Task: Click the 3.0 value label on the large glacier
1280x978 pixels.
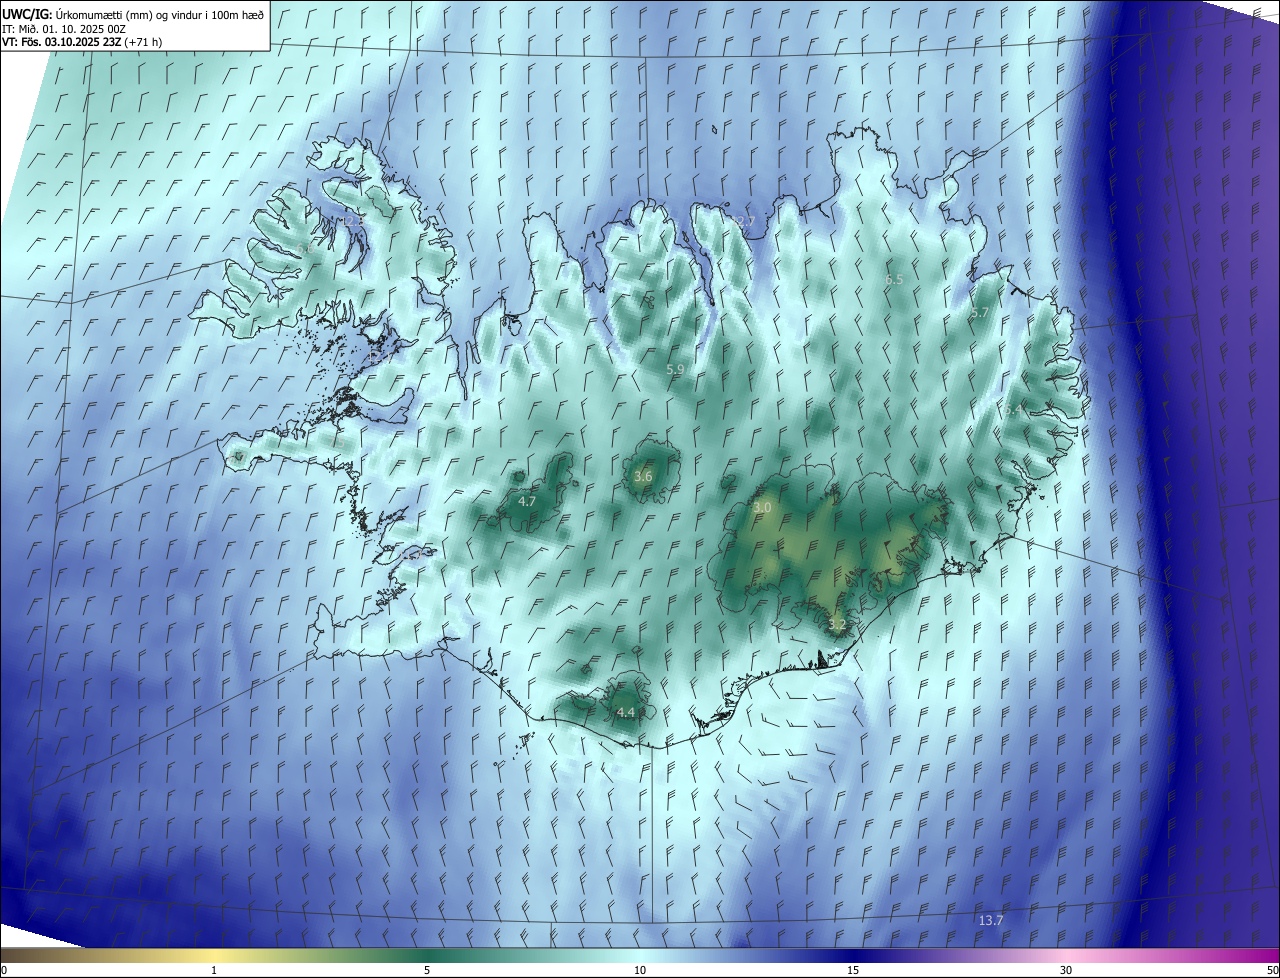Action: (x=762, y=508)
